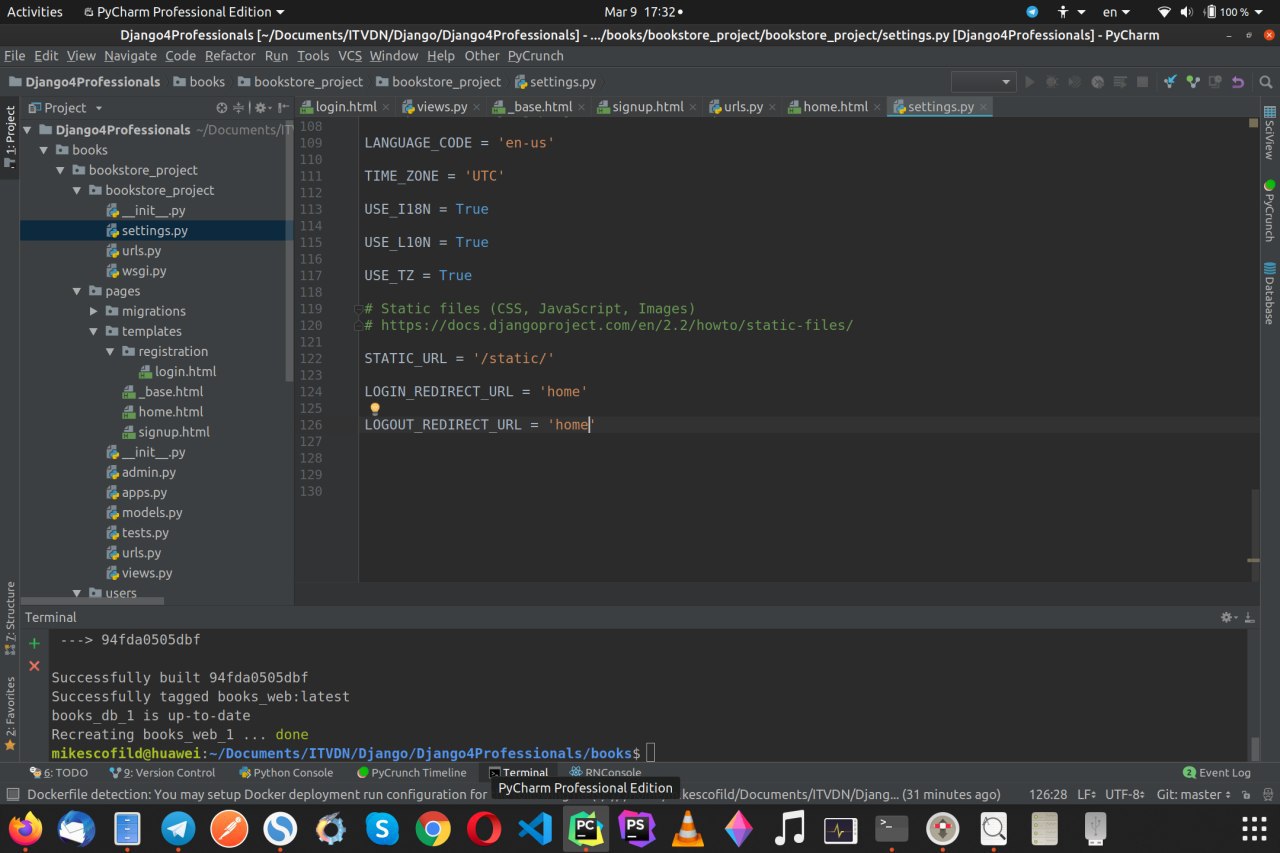
Task: Open the Structure side tool window
Action: click(11, 617)
